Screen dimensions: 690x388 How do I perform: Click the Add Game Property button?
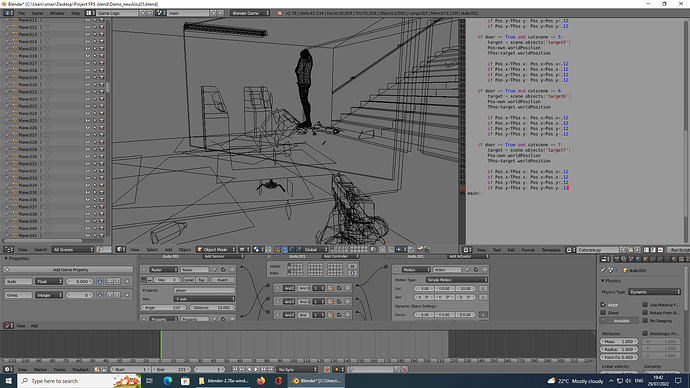(69, 270)
